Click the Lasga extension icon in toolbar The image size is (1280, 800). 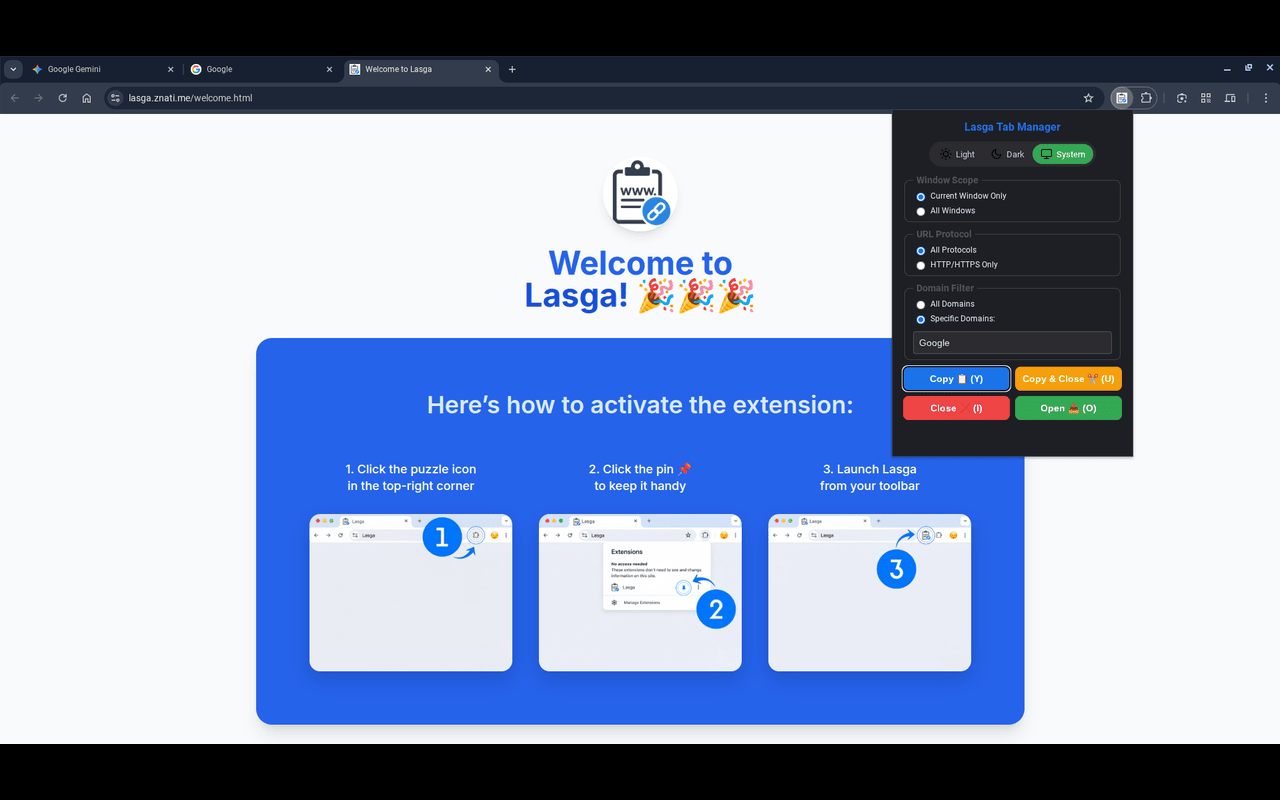(x=1122, y=98)
